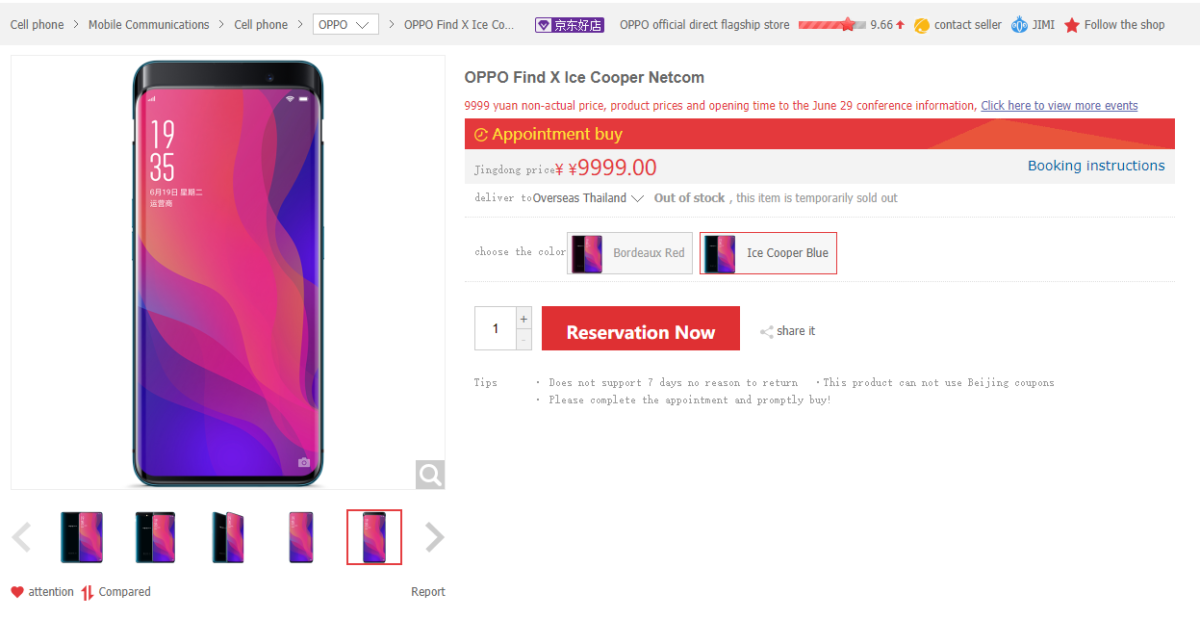The image size is (1200, 619).
Task: Select the Bordeaux Red color option
Action: (630, 253)
